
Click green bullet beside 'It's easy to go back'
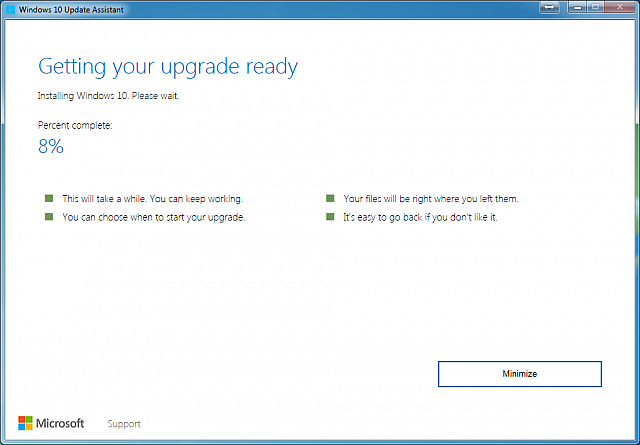pos(330,216)
